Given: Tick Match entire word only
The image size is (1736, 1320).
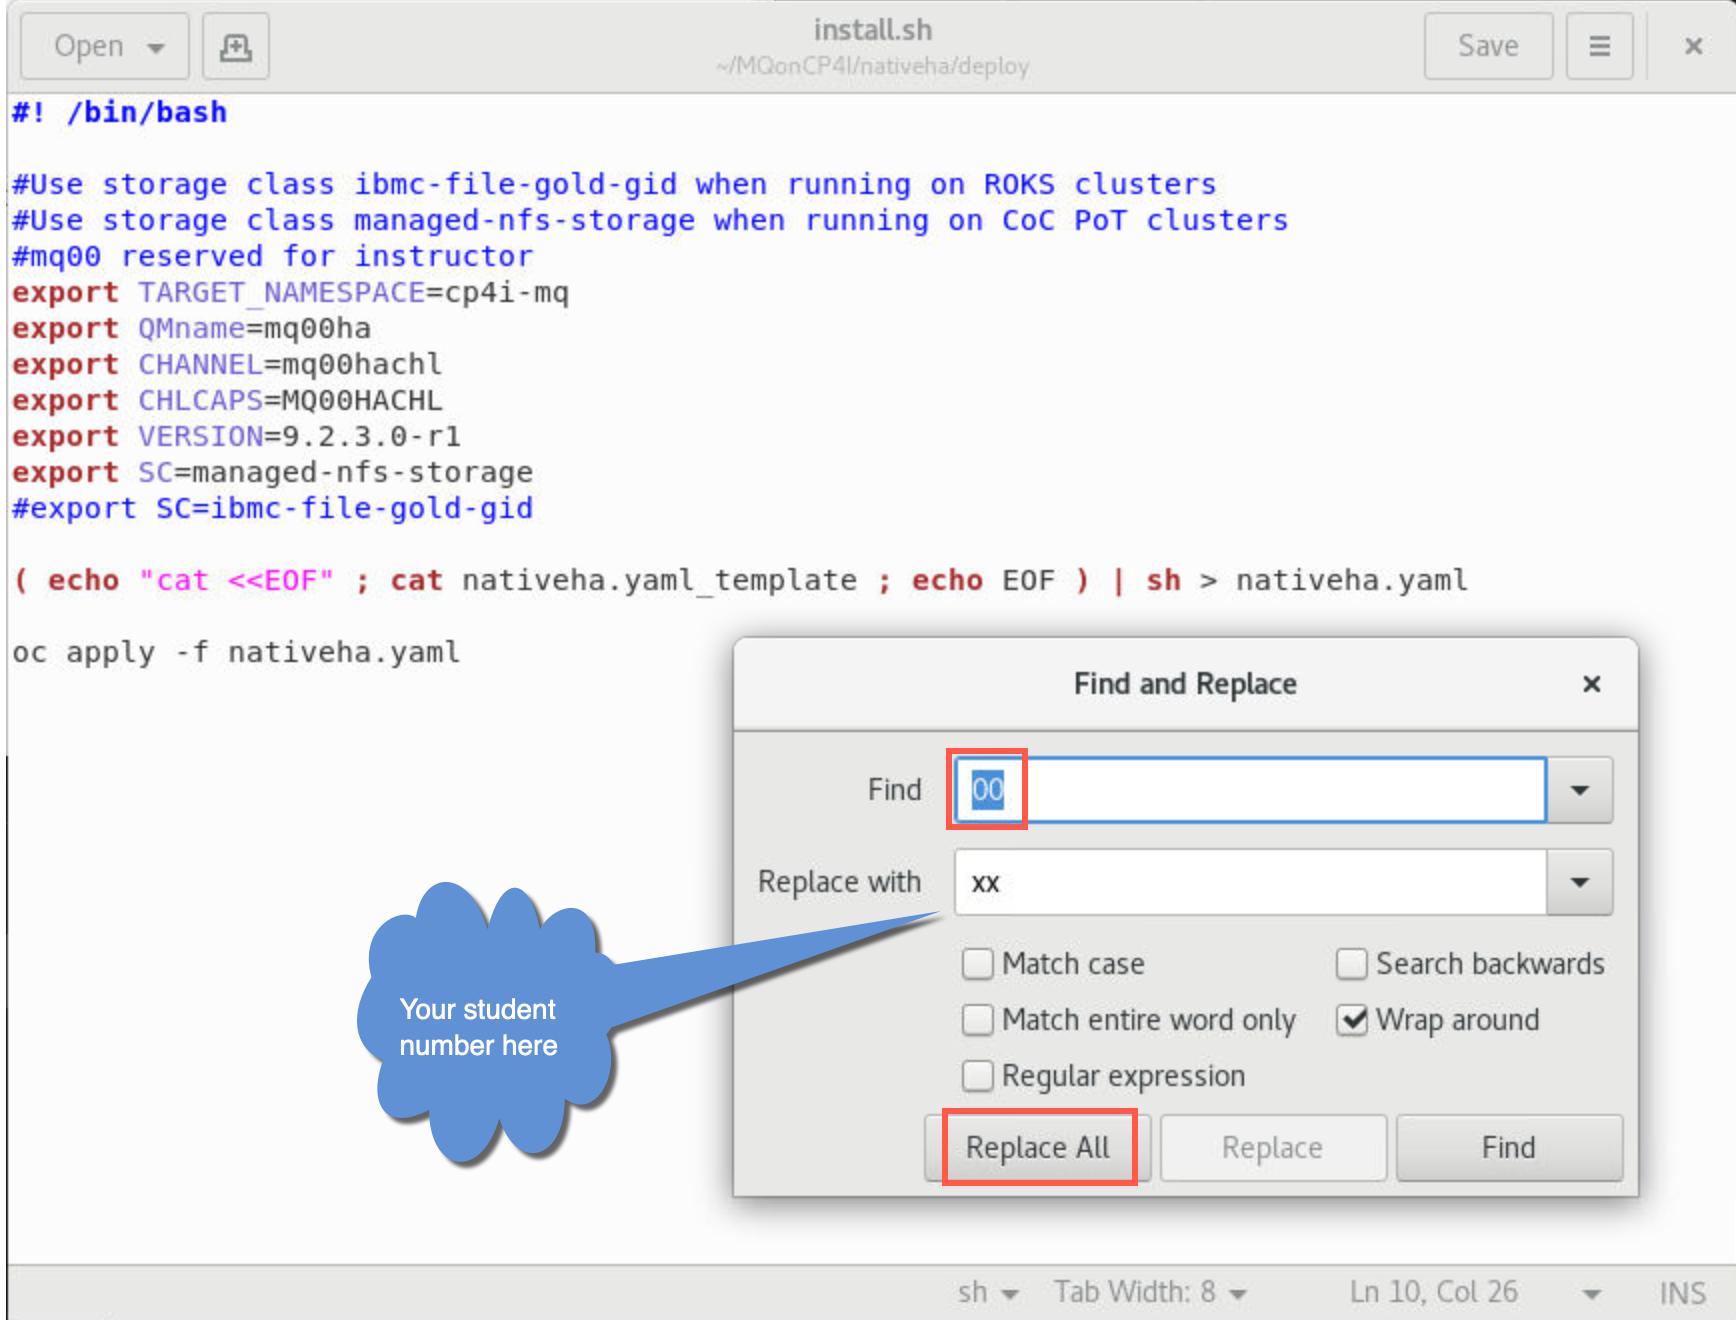Looking at the screenshot, I should (x=977, y=1020).
